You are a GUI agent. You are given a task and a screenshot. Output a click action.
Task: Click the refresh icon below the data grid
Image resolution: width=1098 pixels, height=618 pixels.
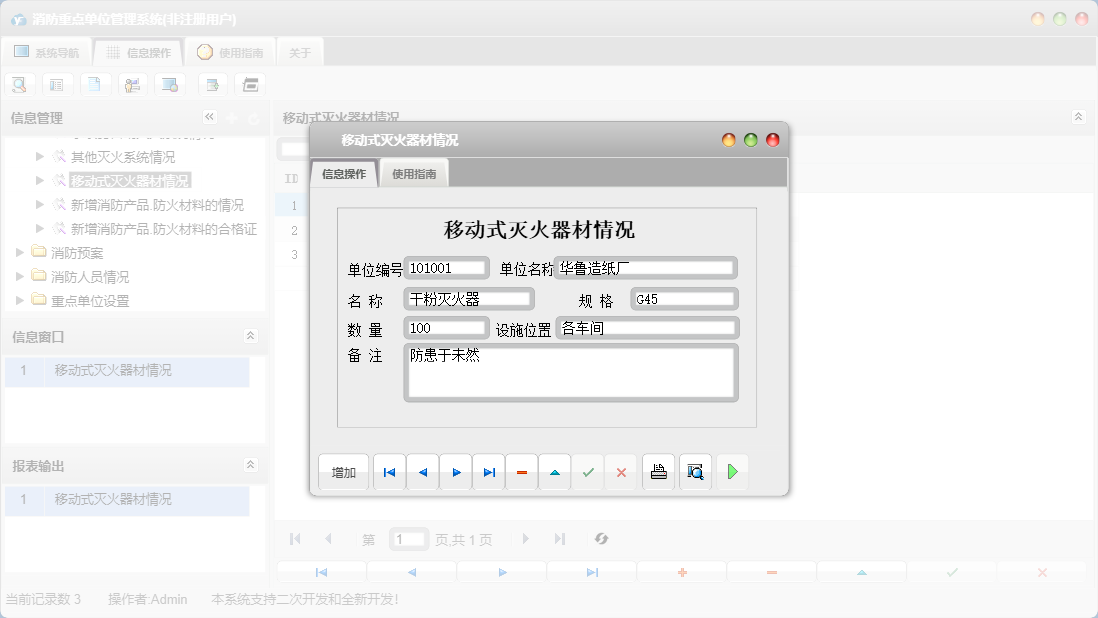pyautogui.click(x=601, y=539)
